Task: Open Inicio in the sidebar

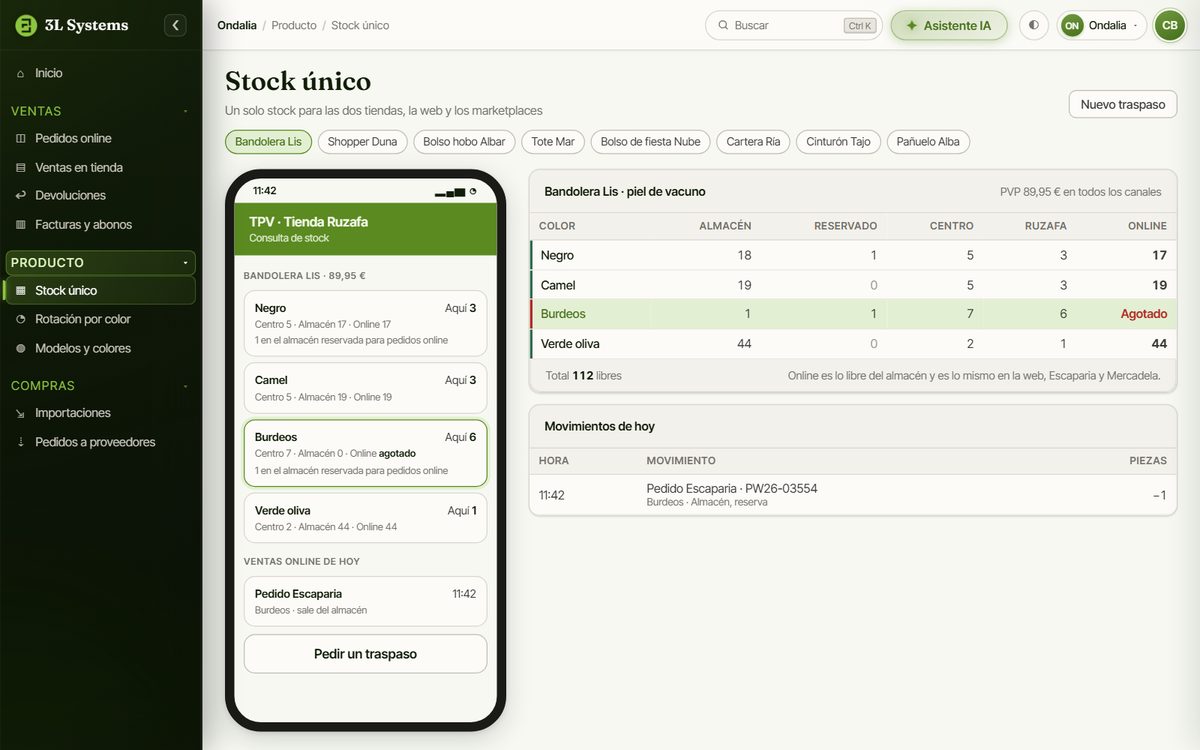Action: pos(101,73)
